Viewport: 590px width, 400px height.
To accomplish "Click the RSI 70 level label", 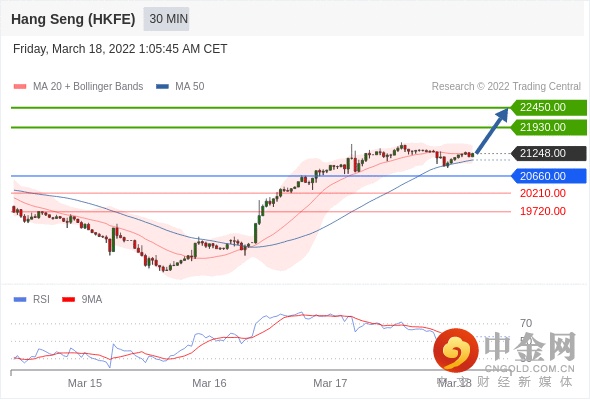I will pos(526,323).
